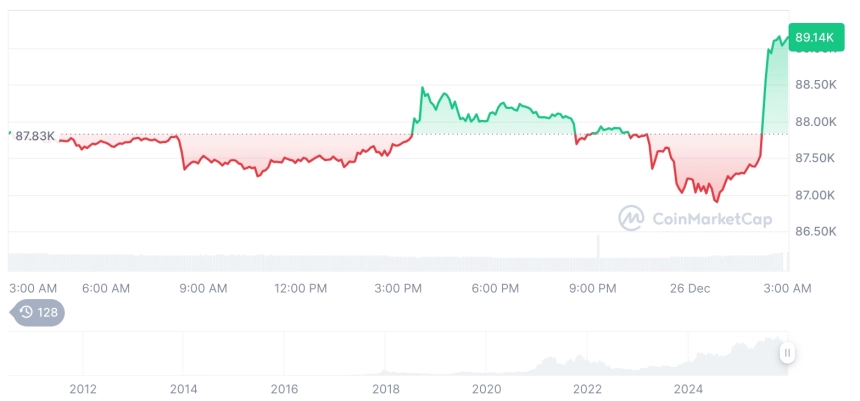Select the 2018 mark on the year timeline

pos(385,388)
